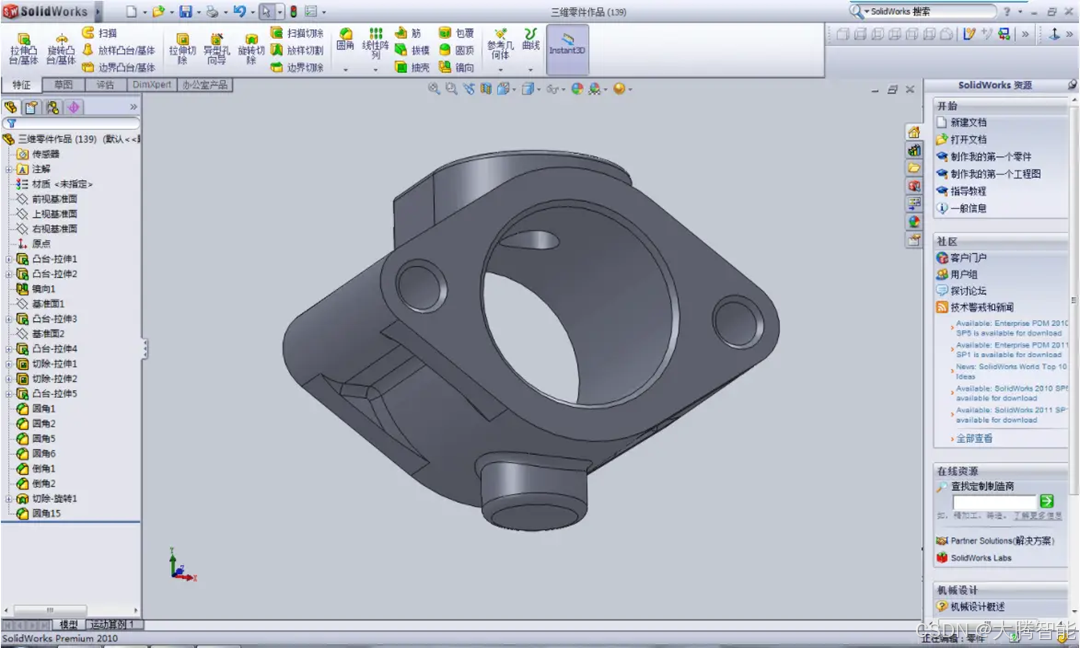Select the 包覆 wrap tool
This screenshot has height=648, width=1080.
tap(457, 32)
